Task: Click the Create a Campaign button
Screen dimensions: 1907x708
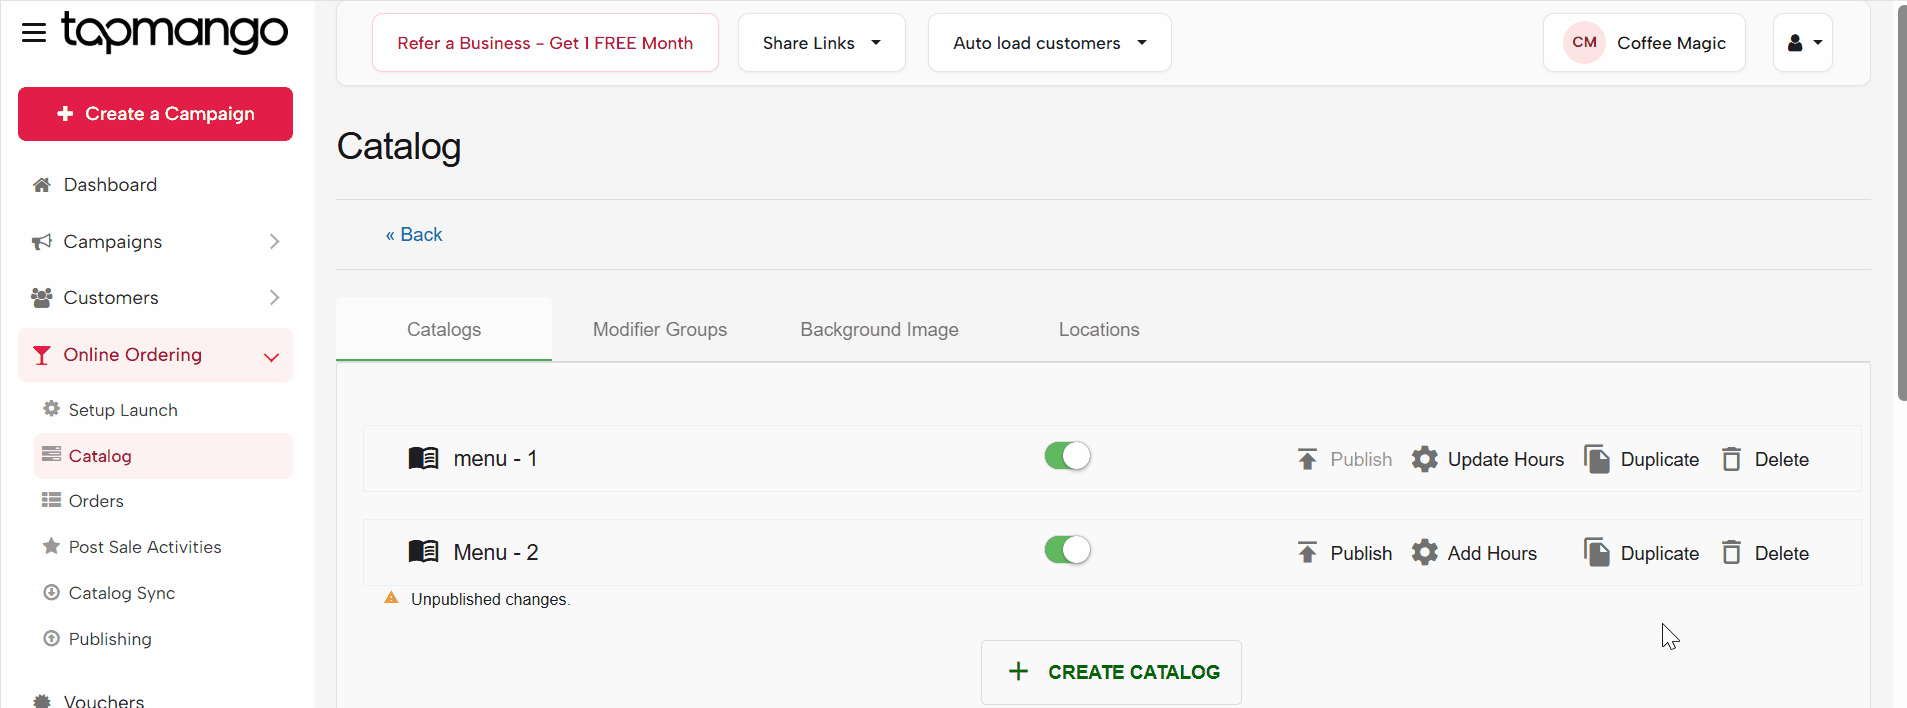Action: [x=156, y=114]
